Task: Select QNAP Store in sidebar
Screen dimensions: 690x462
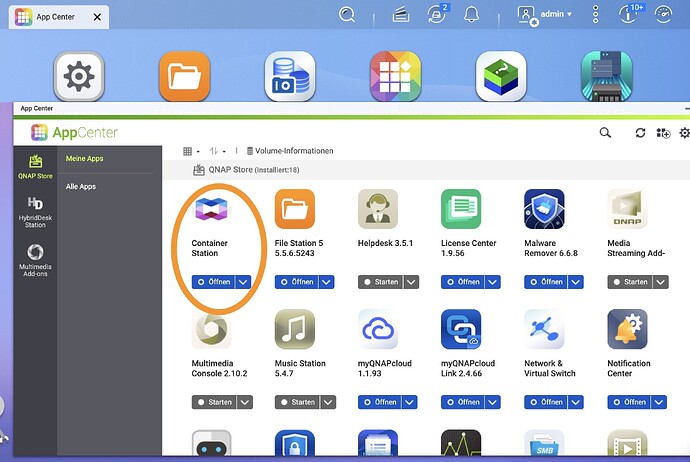Action: pos(35,167)
